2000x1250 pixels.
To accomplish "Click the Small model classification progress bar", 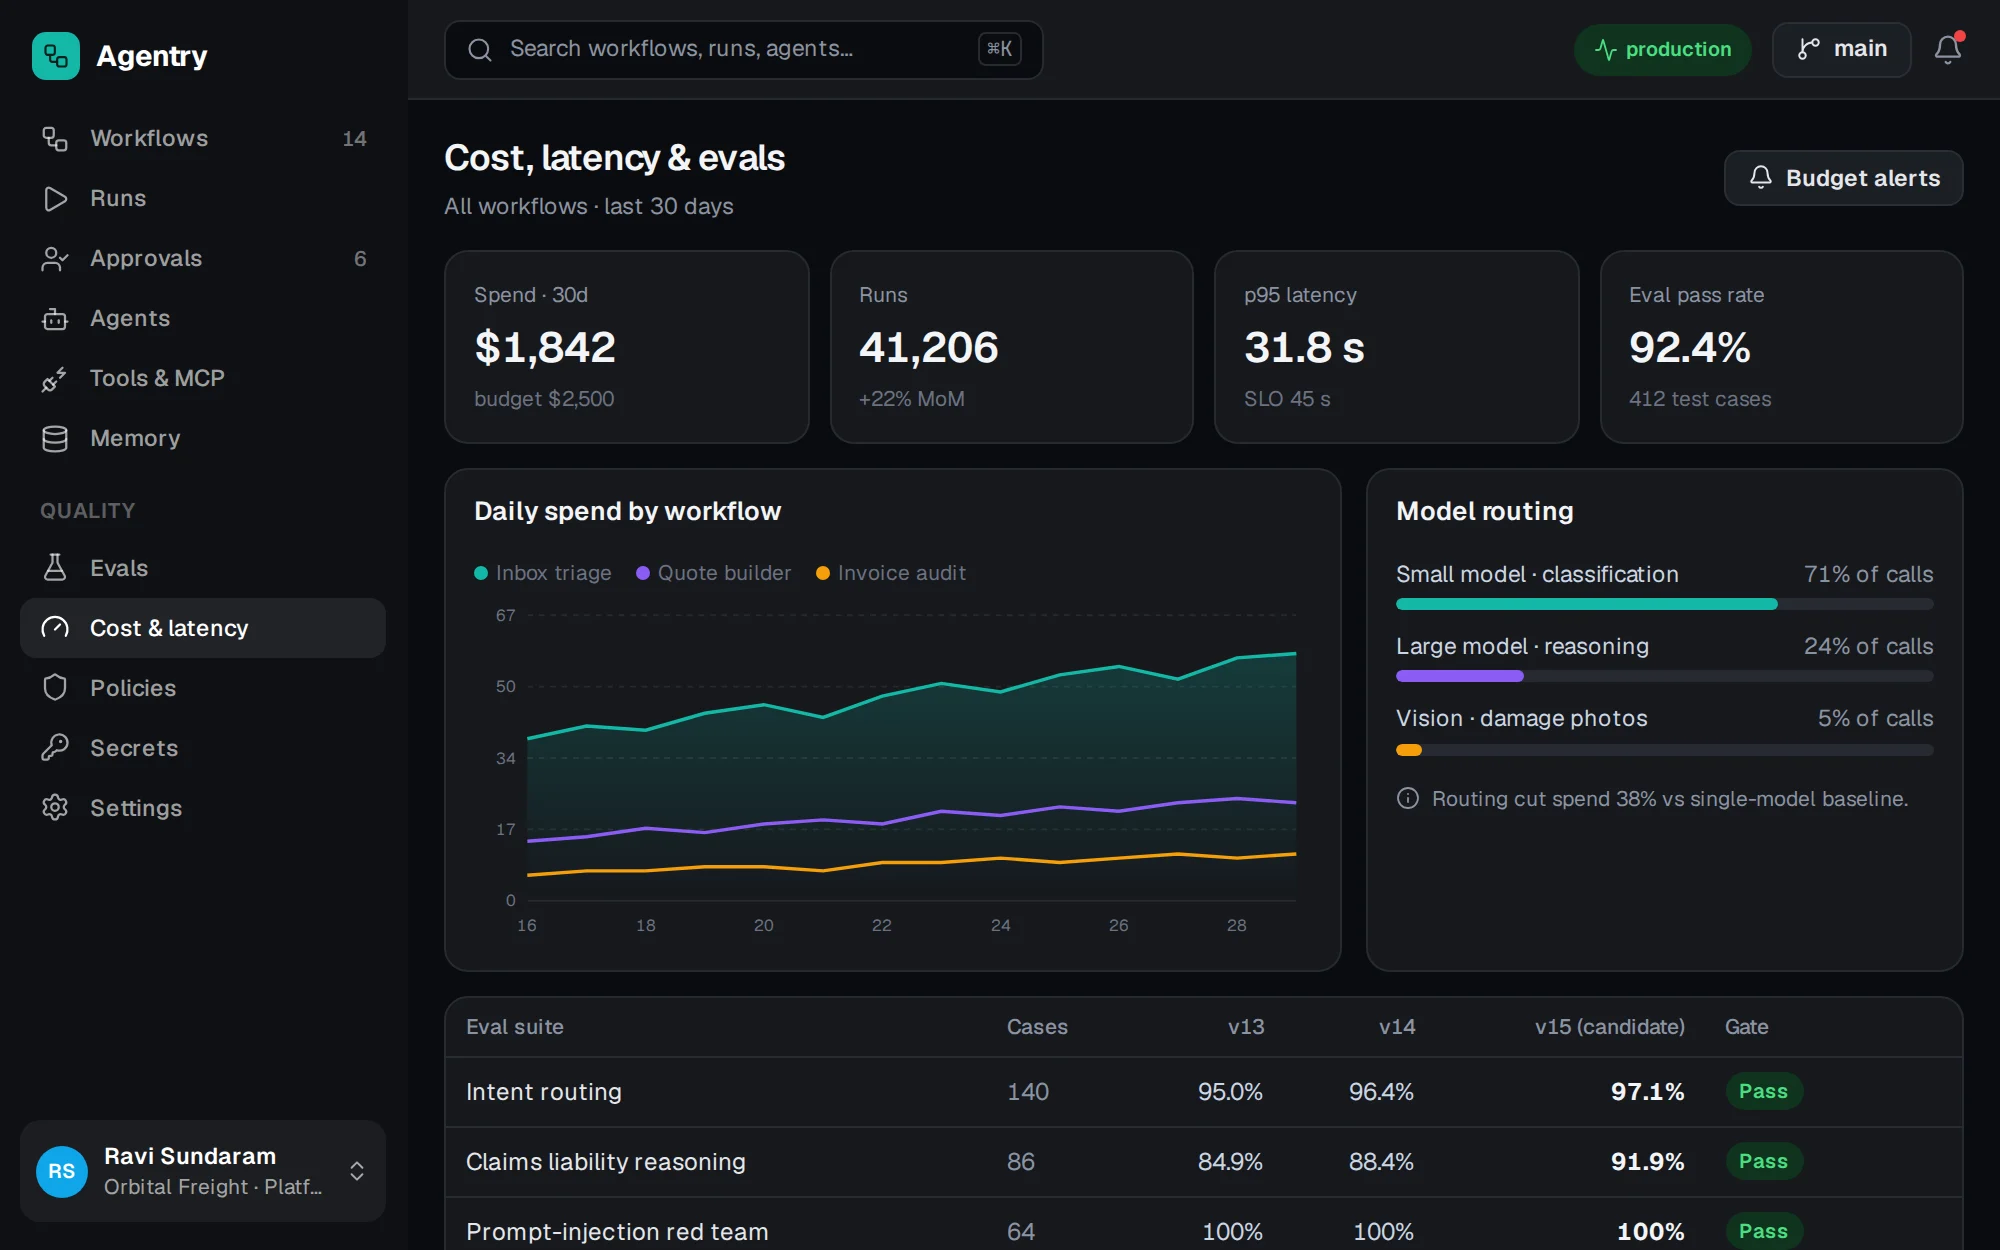I will click(x=1664, y=604).
